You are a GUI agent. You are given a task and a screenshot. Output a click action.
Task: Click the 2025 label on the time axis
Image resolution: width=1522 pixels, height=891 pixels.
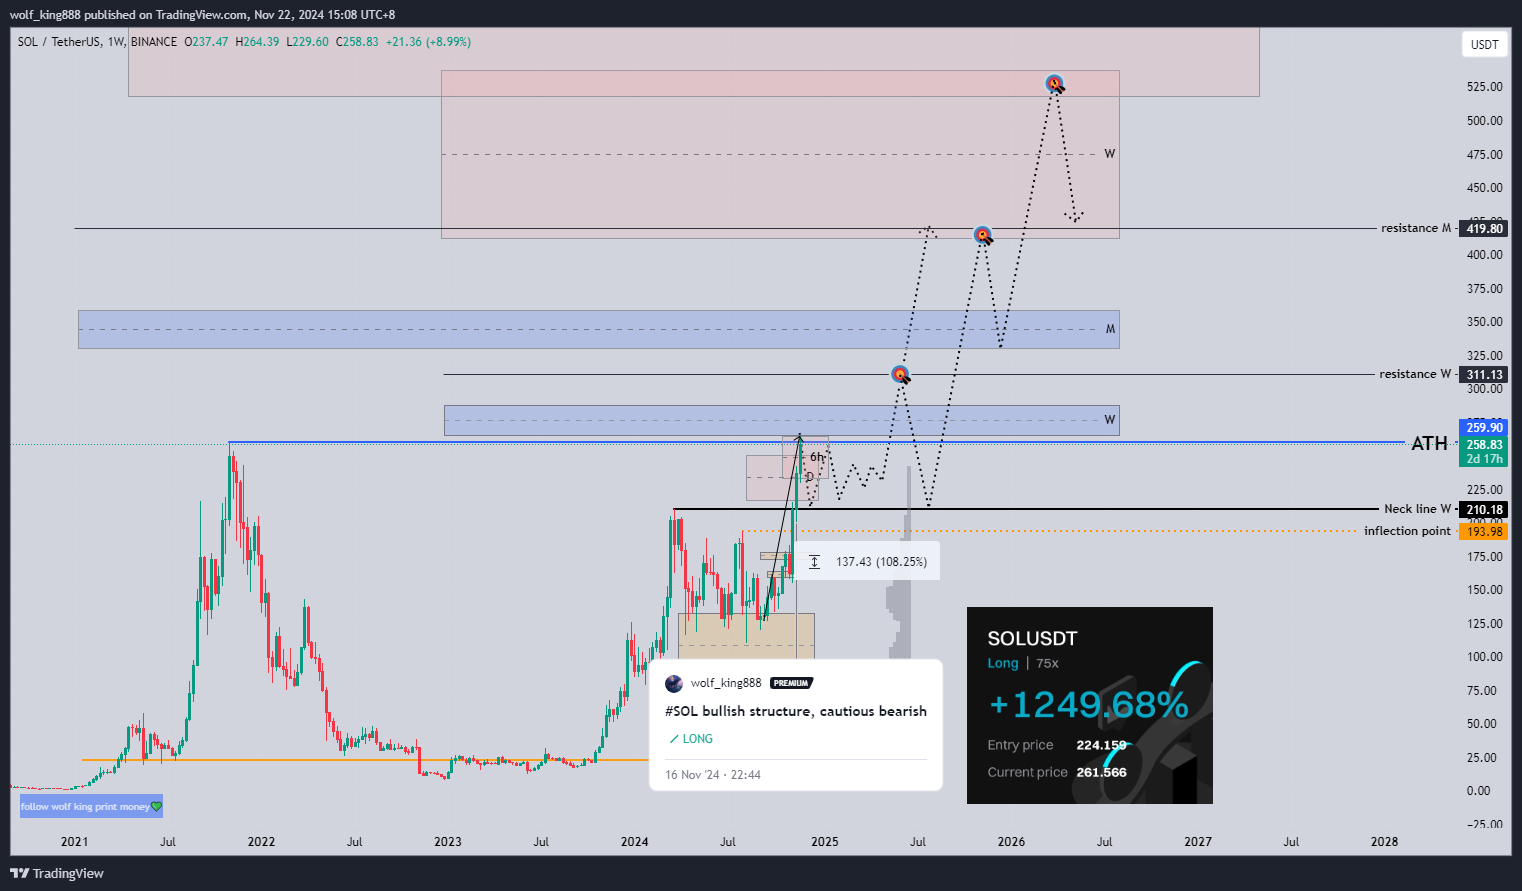825,842
